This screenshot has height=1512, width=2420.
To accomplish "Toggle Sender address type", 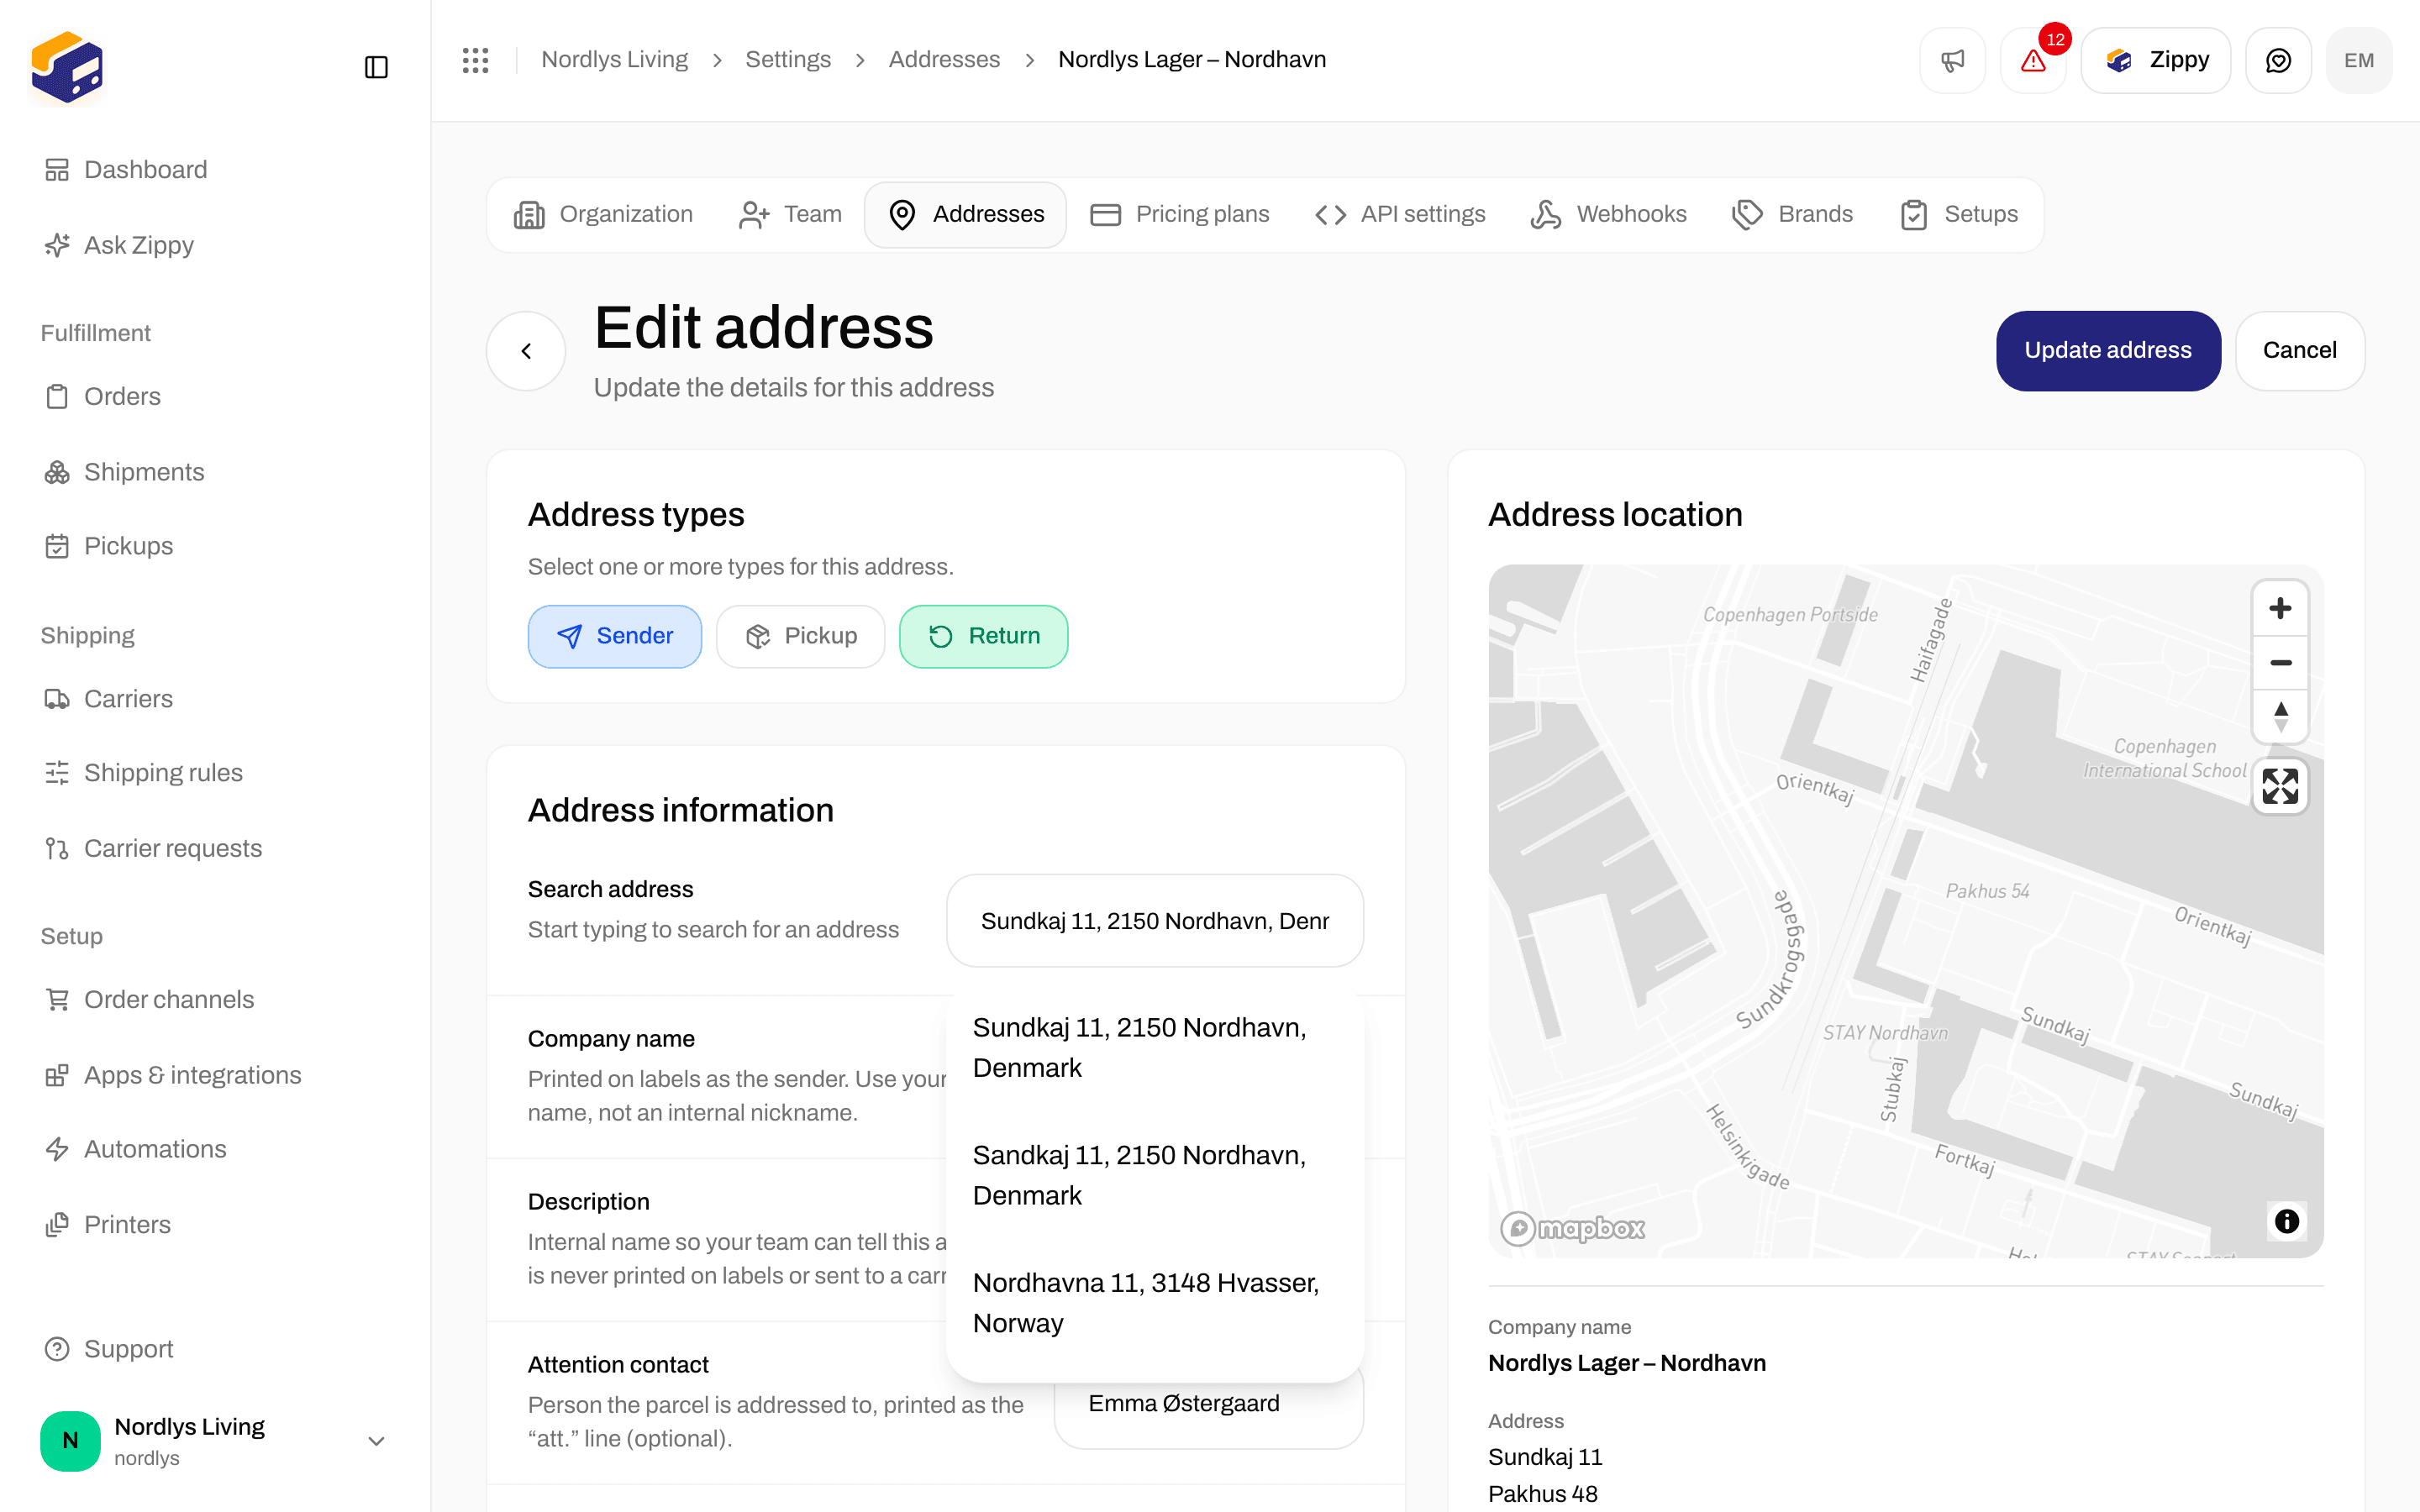I will click(x=614, y=636).
